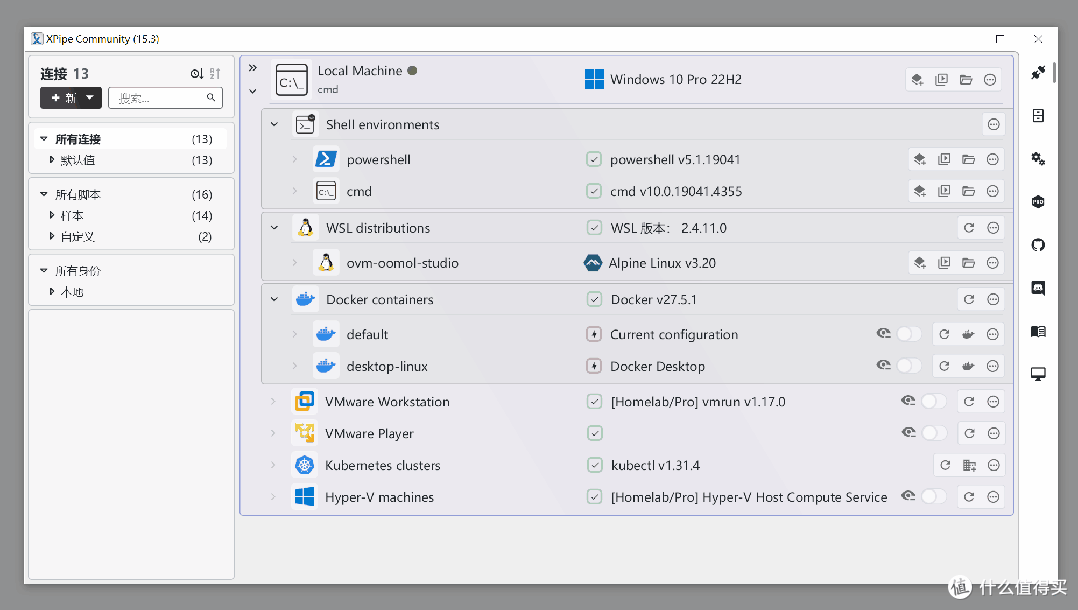
Task: Click cmd status checkmark
Action: (x=594, y=191)
